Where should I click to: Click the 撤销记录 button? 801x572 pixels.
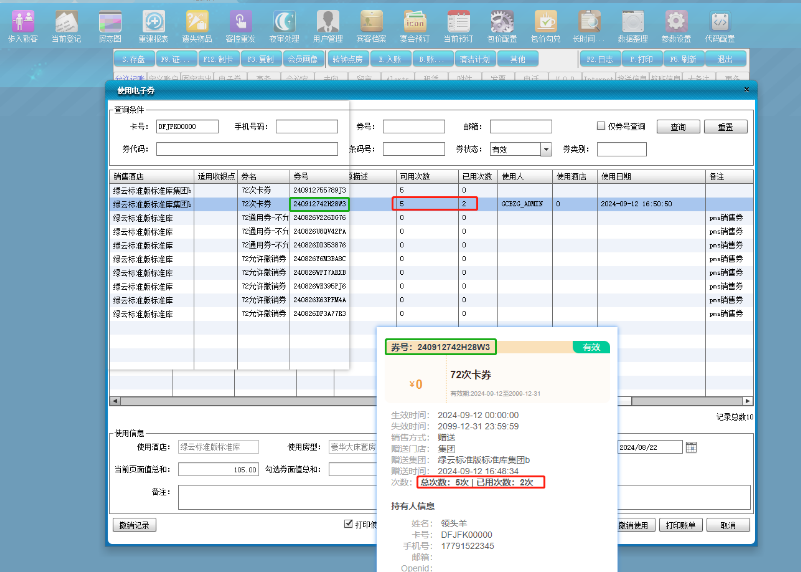point(134,525)
